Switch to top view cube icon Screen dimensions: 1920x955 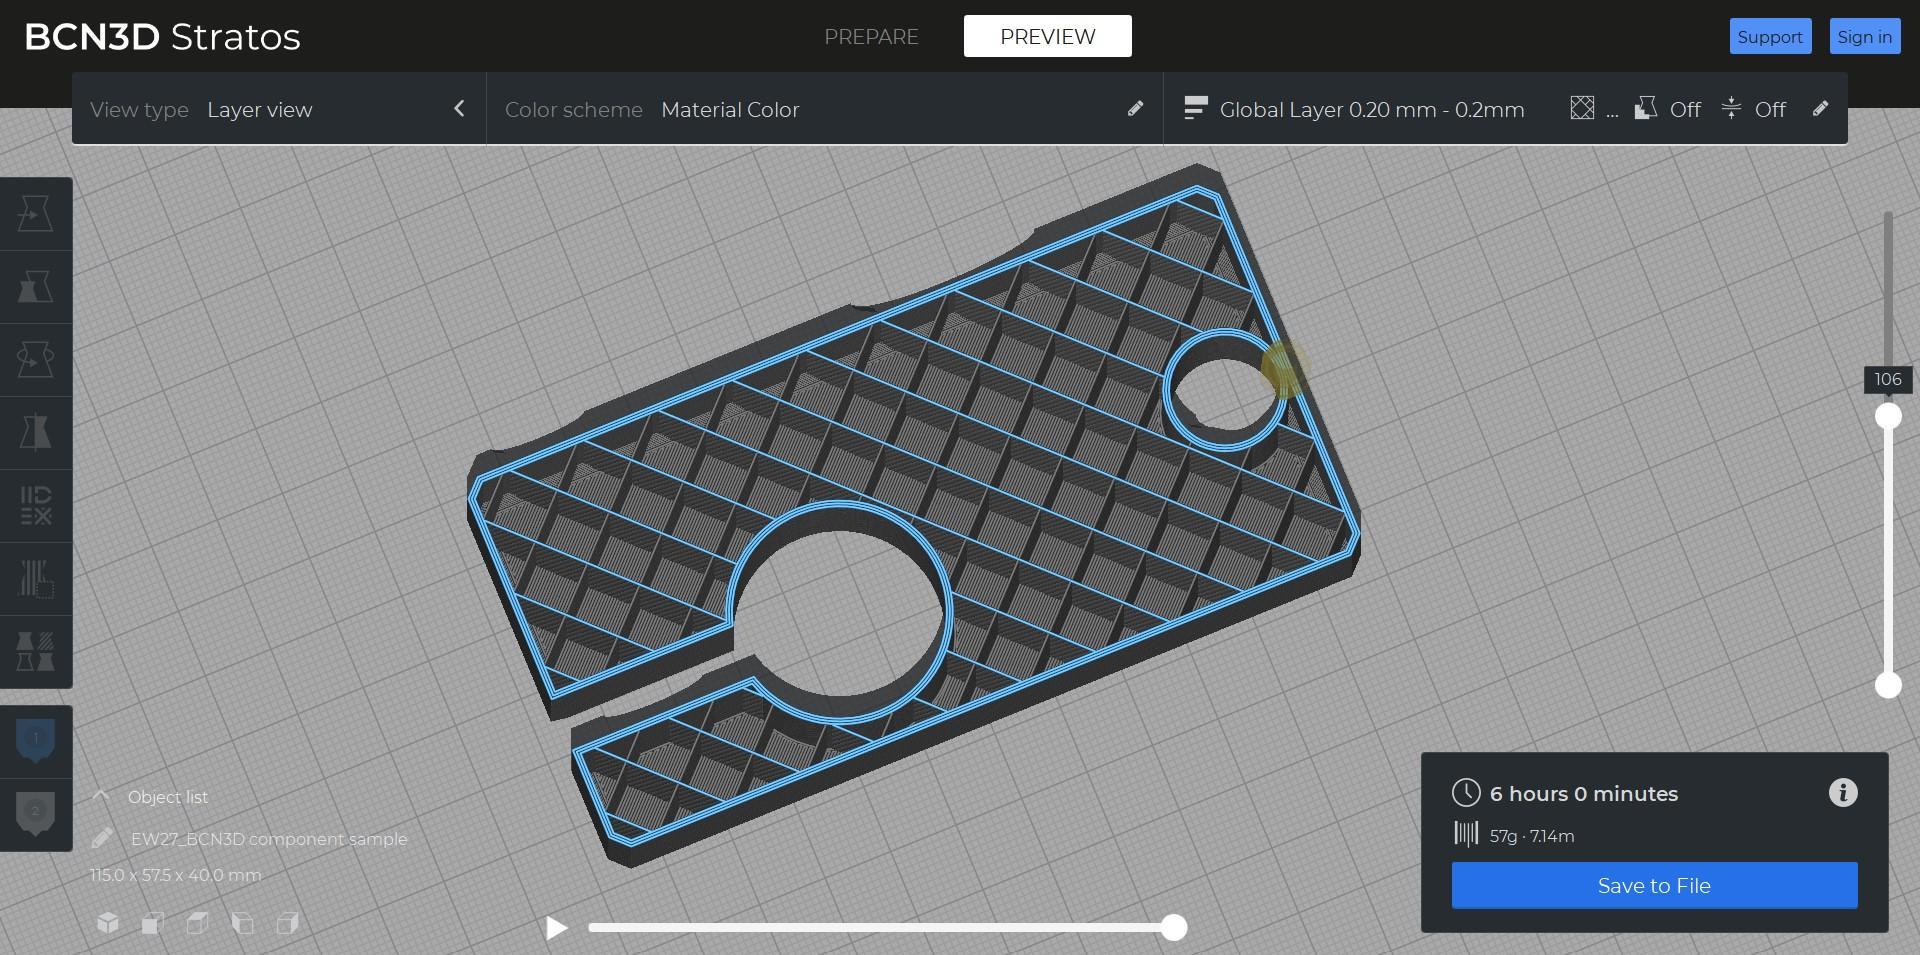(x=198, y=923)
